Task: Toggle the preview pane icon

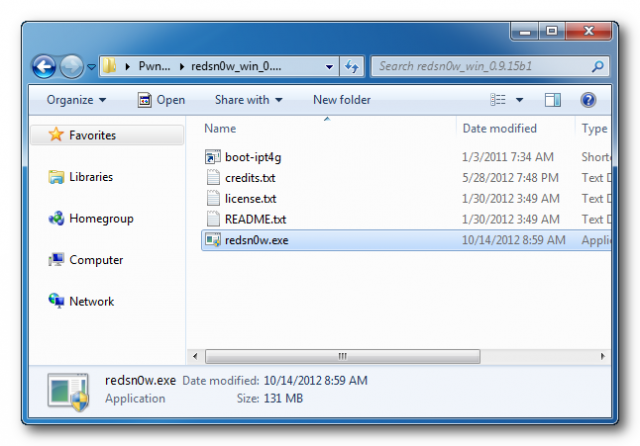Action: pyautogui.click(x=553, y=100)
